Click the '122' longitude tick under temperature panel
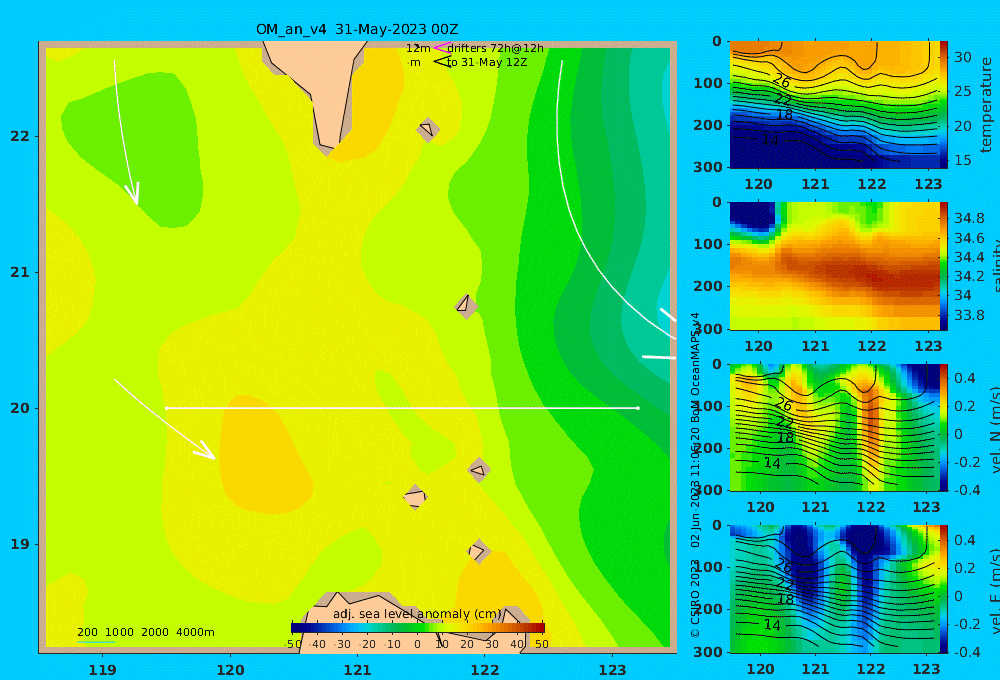This screenshot has height=680, width=1000. tap(871, 184)
